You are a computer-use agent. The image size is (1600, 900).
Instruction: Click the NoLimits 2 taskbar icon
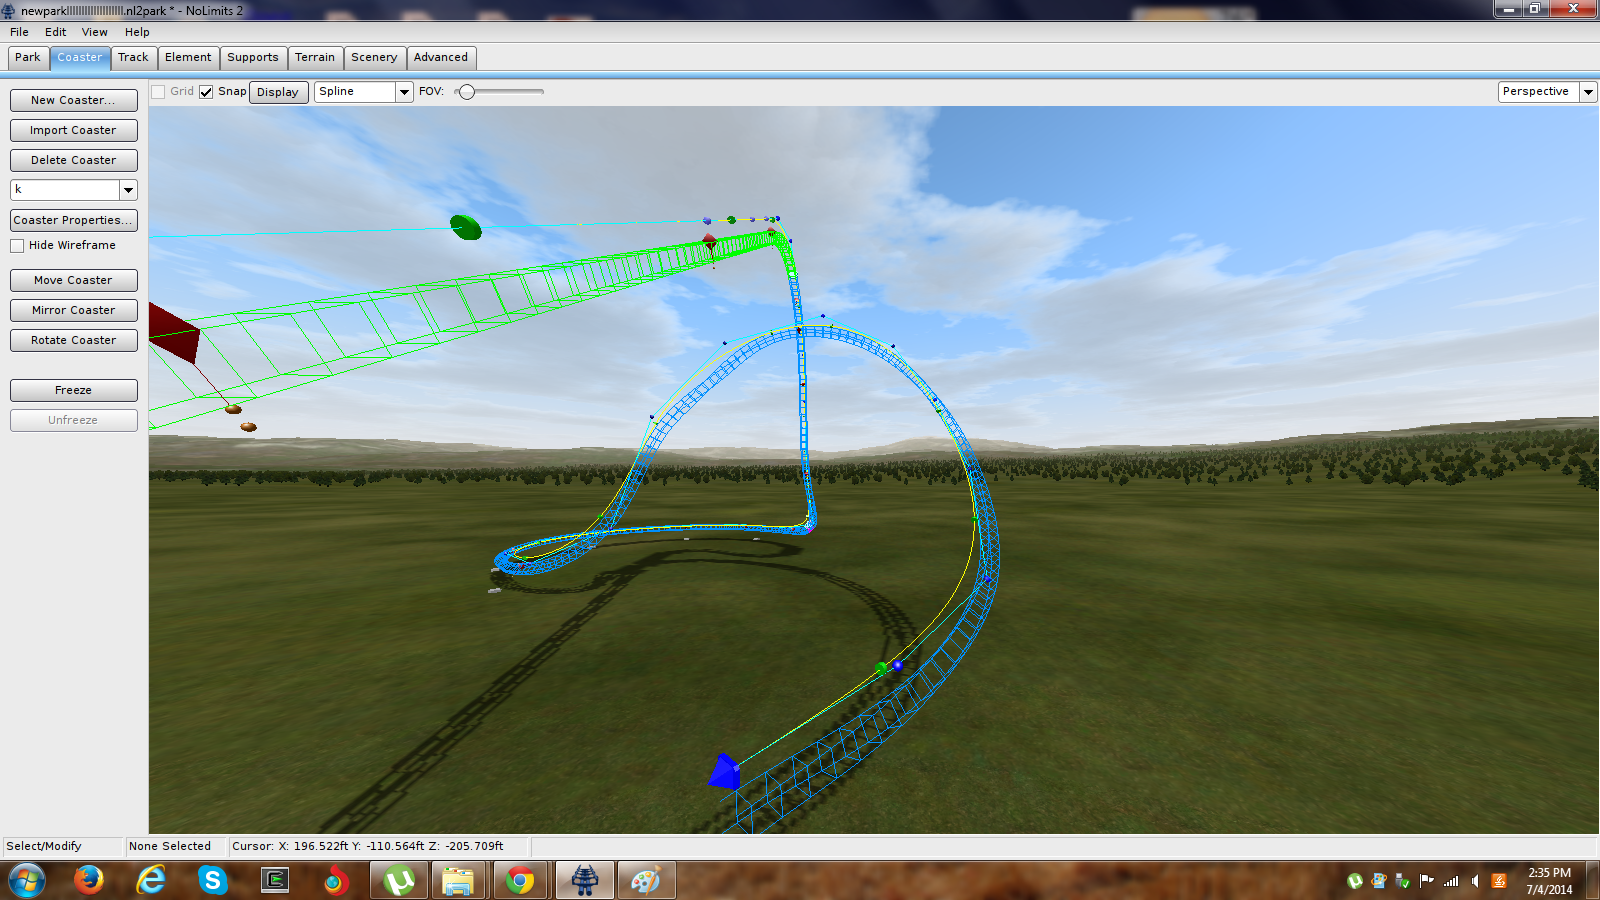click(584, 880)
